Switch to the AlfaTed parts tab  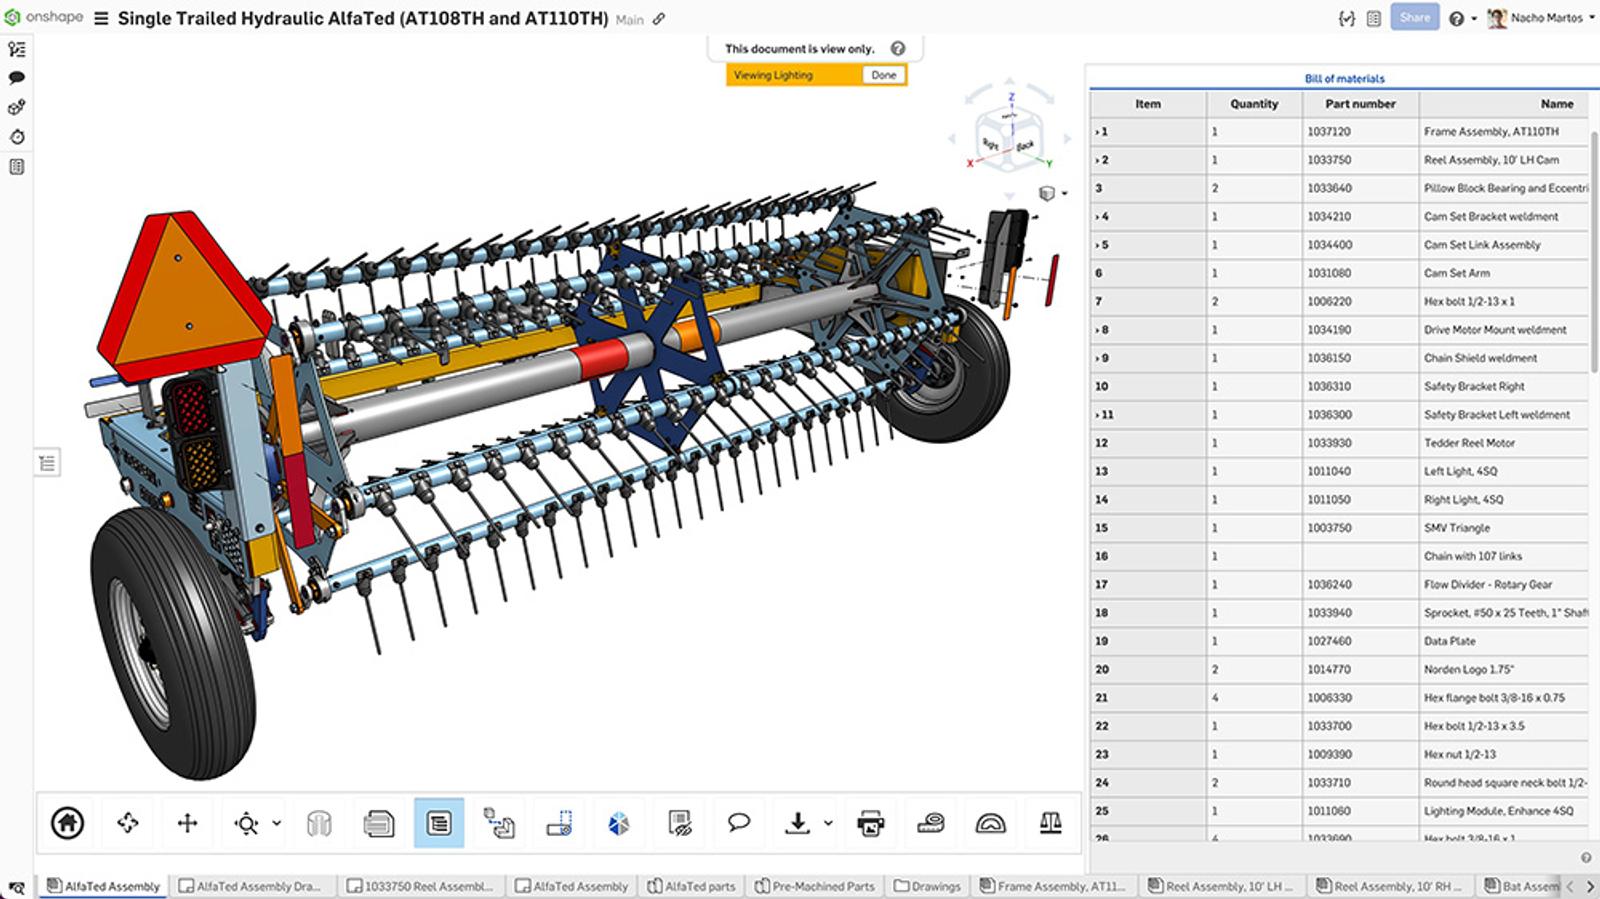[x=691, y=886]
